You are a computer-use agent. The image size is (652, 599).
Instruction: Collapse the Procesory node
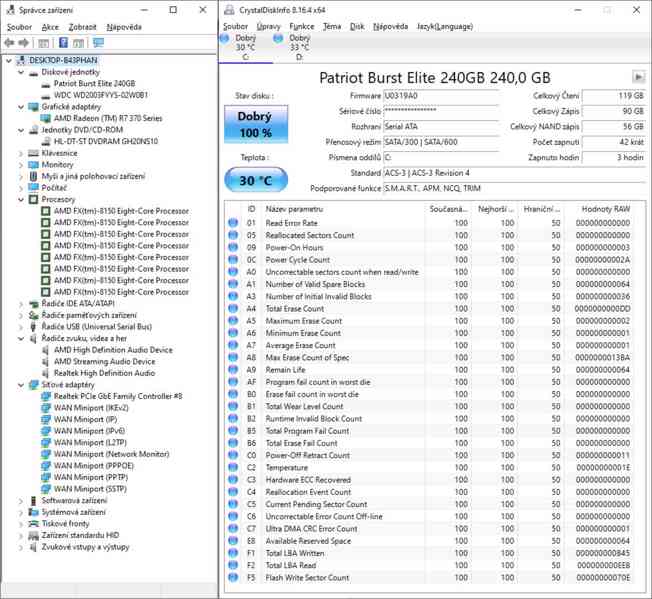pyautogui.click(x=21, y=200)
